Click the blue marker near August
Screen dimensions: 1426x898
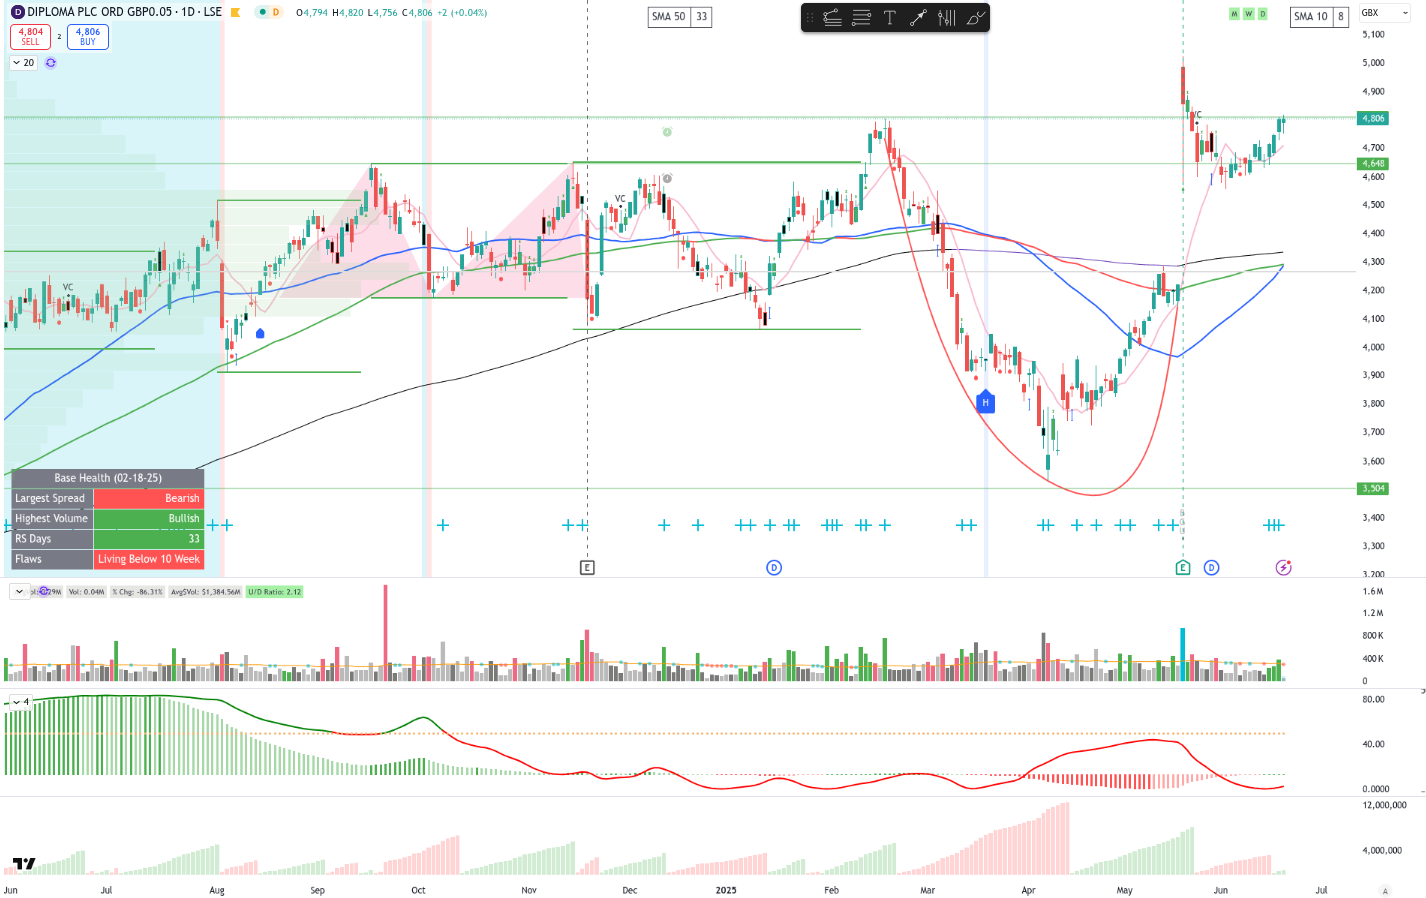tap(260, 333)
